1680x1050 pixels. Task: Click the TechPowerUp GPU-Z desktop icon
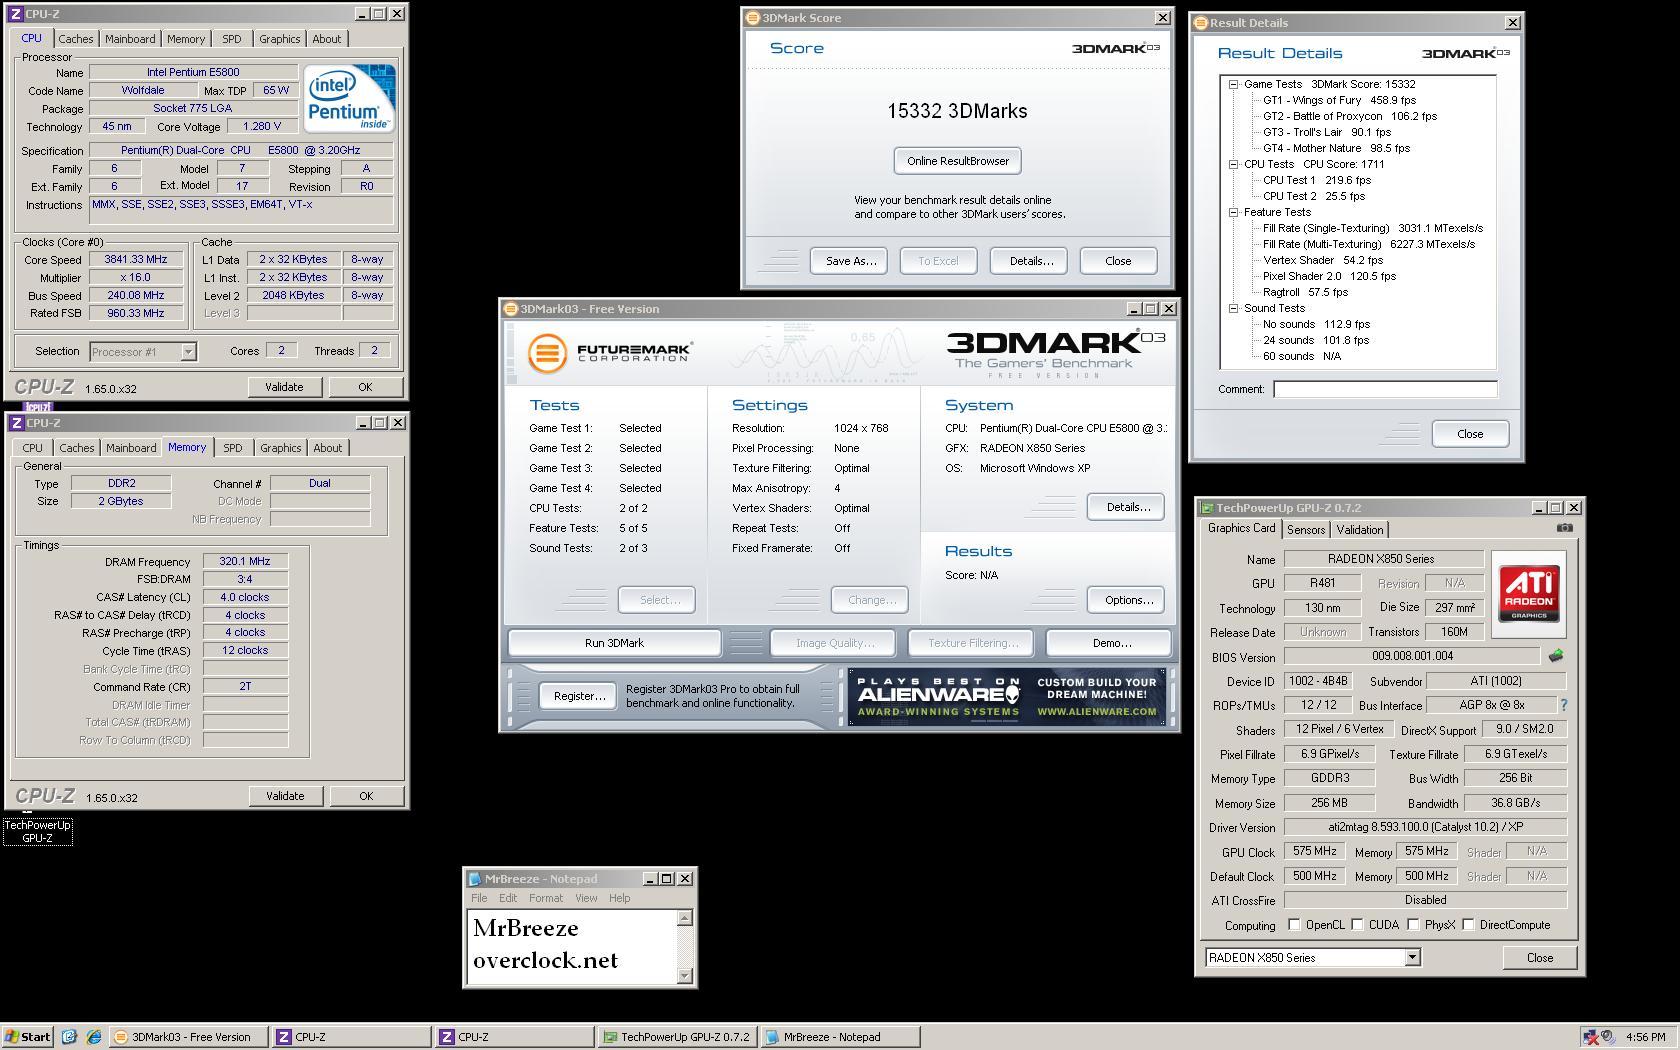(37, 831)
